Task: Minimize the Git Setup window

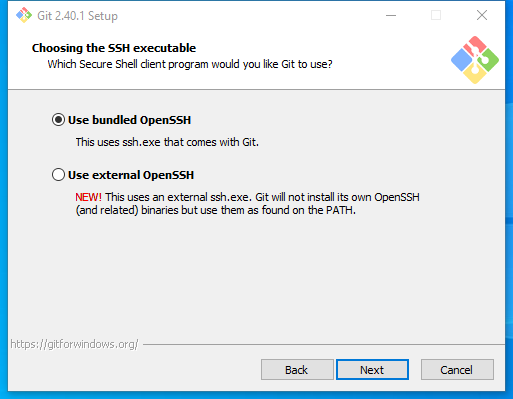Action: click(391, 15)
